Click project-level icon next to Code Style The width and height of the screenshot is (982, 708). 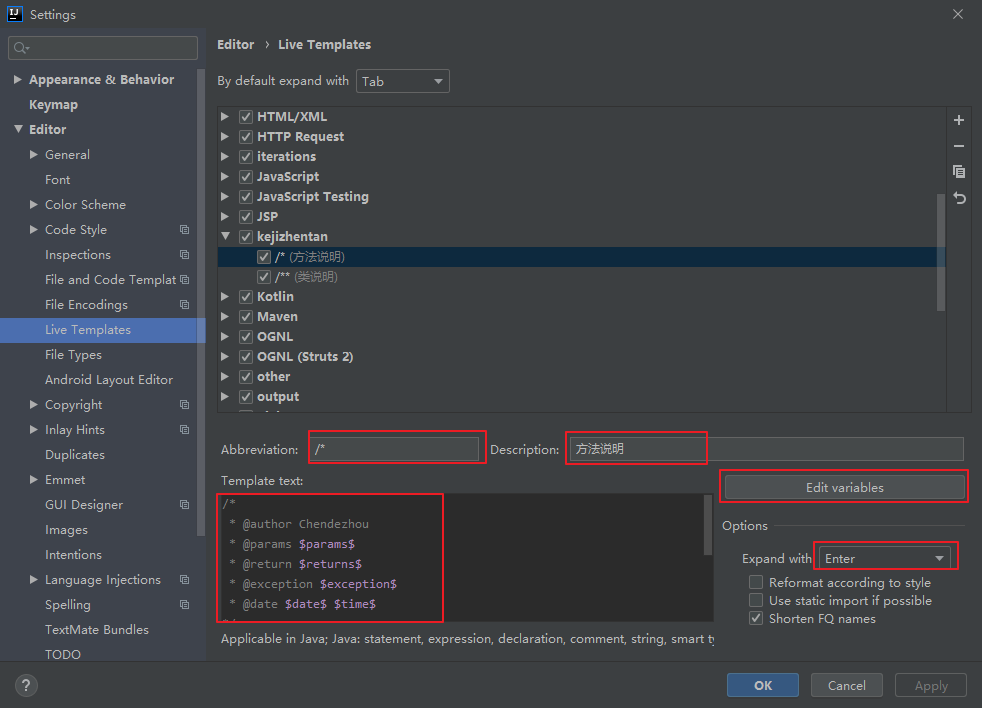pos(184,230)
